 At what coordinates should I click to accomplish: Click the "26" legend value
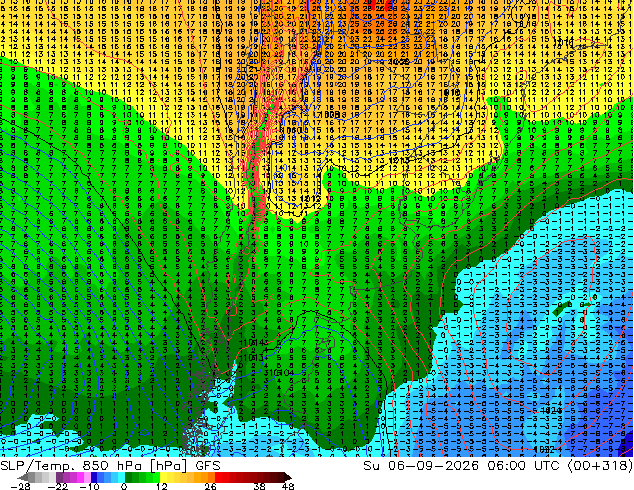pos(210,486)
